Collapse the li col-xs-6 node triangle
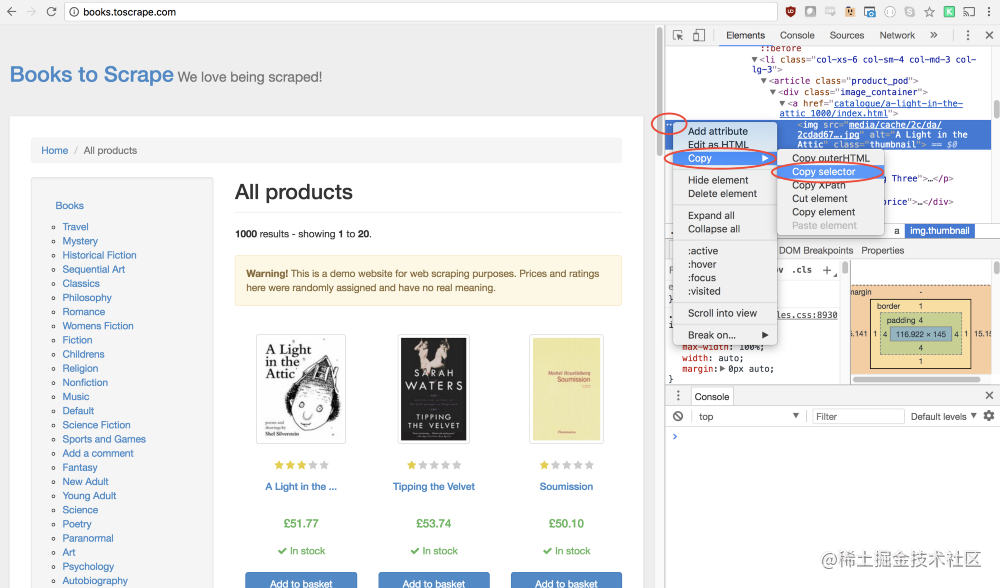This screenshot has height=588, width=1000. (754, 60)
